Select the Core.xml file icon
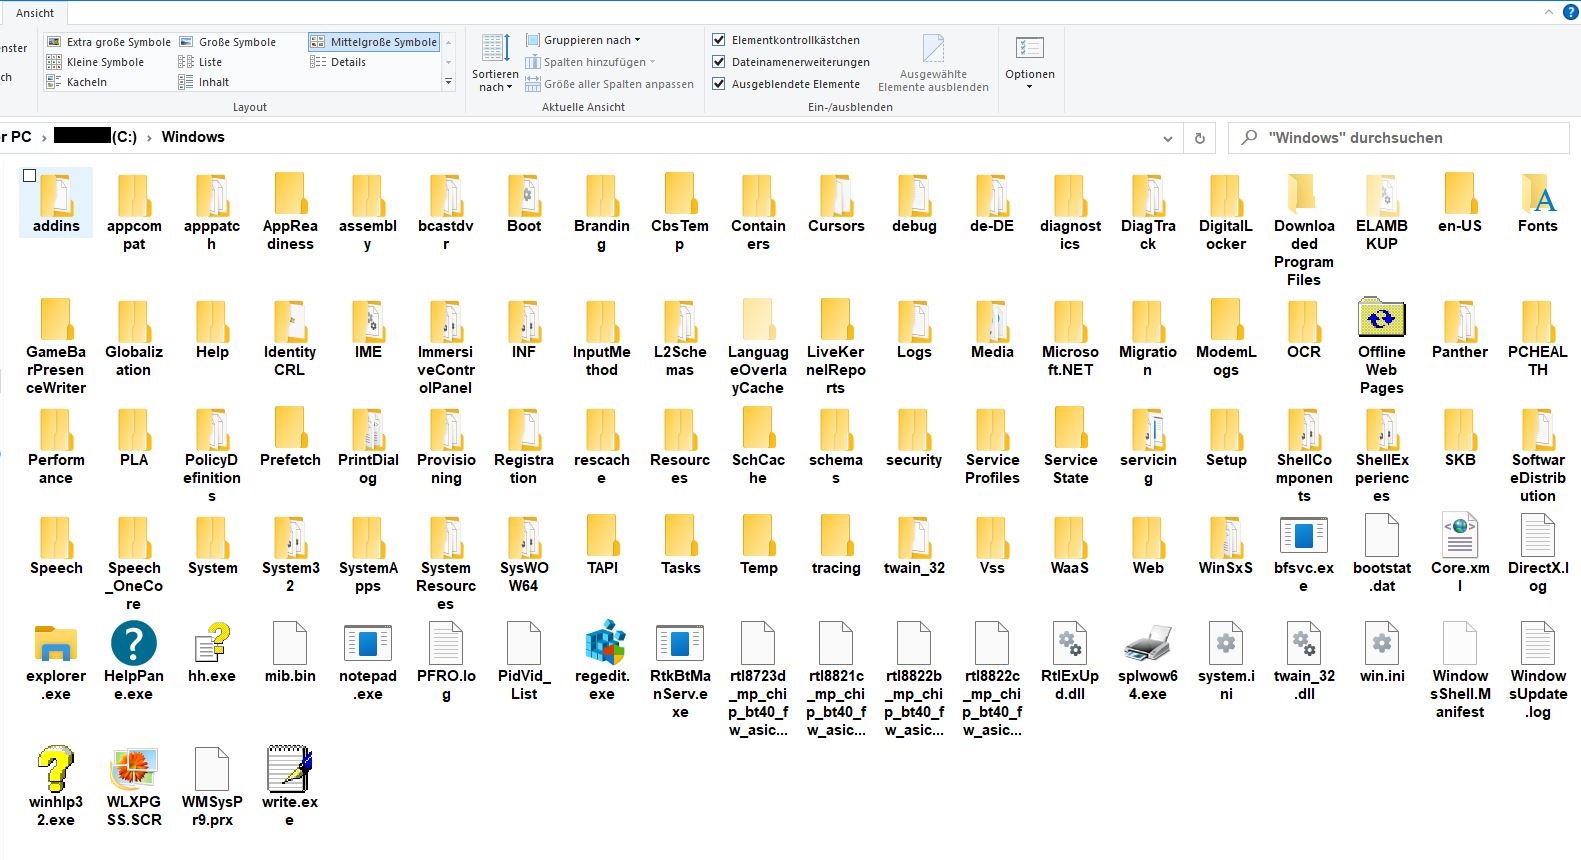Image resolution: width=1581 pixels, height=860 pixels. pos(1460,535)
